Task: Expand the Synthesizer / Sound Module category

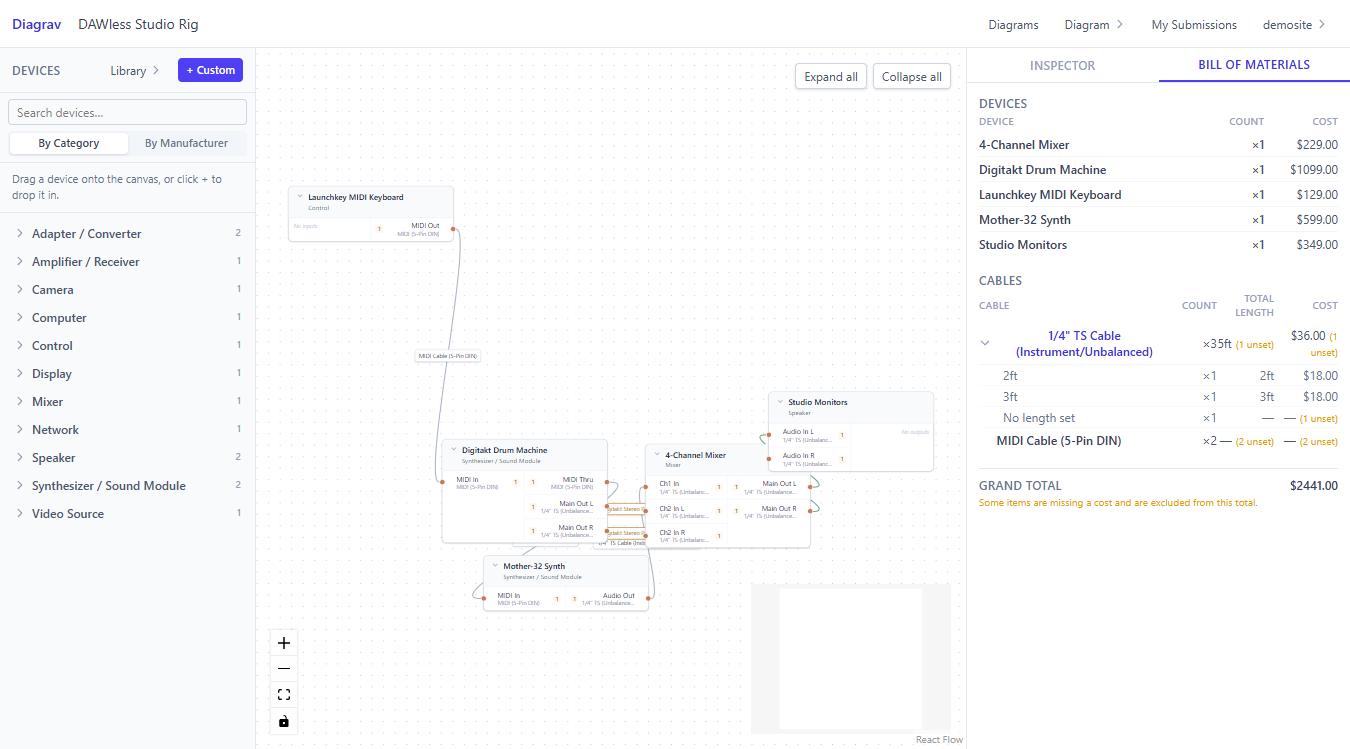Action: tap(127, 486)
